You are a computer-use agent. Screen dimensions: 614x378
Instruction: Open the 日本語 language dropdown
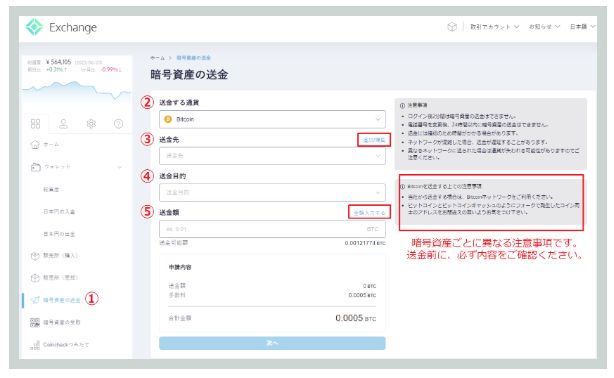coord(582,27)
